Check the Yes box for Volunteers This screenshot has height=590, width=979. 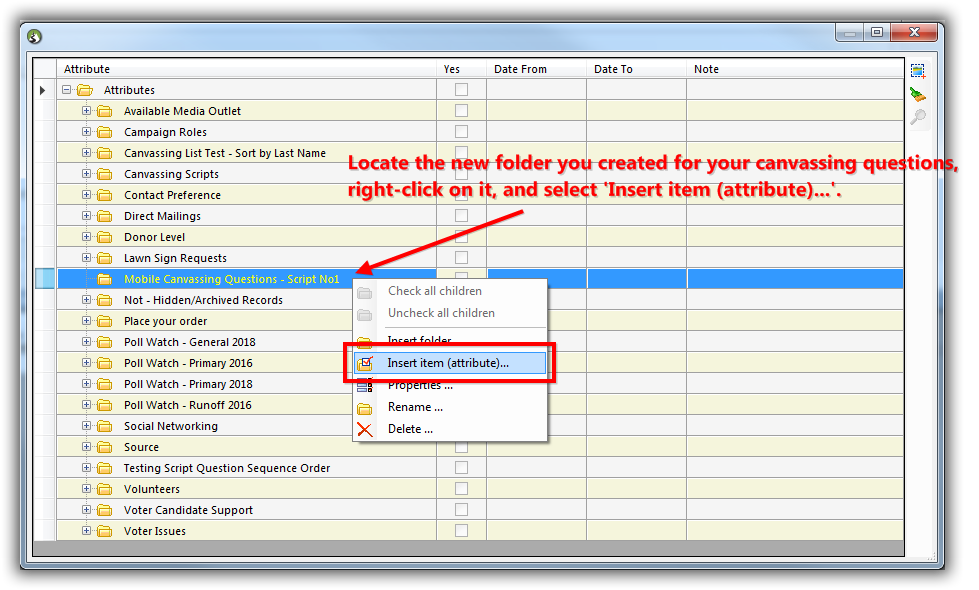click(x=461, y=488)
